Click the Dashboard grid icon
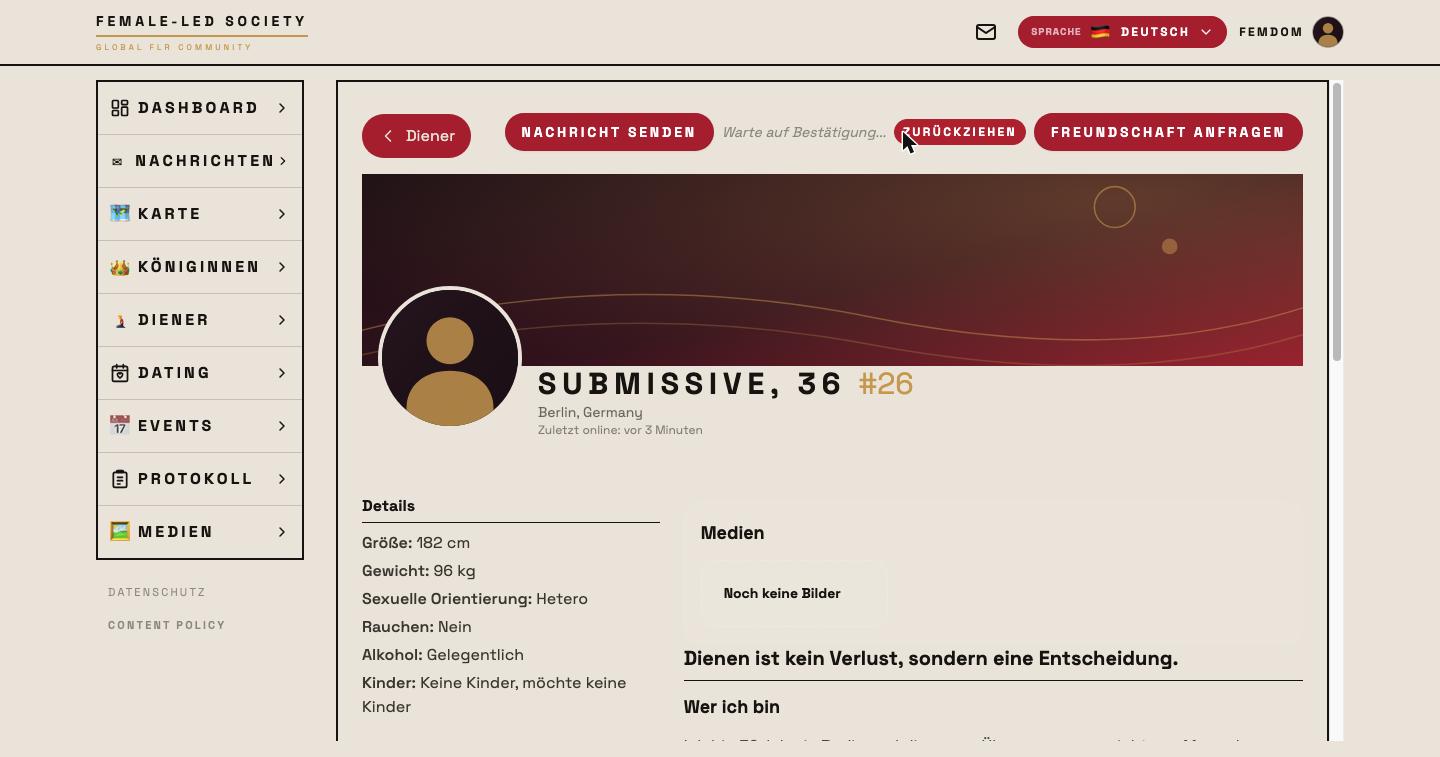Image resolution: width=1440 pixels, height=757 pixels. point(120,108)
